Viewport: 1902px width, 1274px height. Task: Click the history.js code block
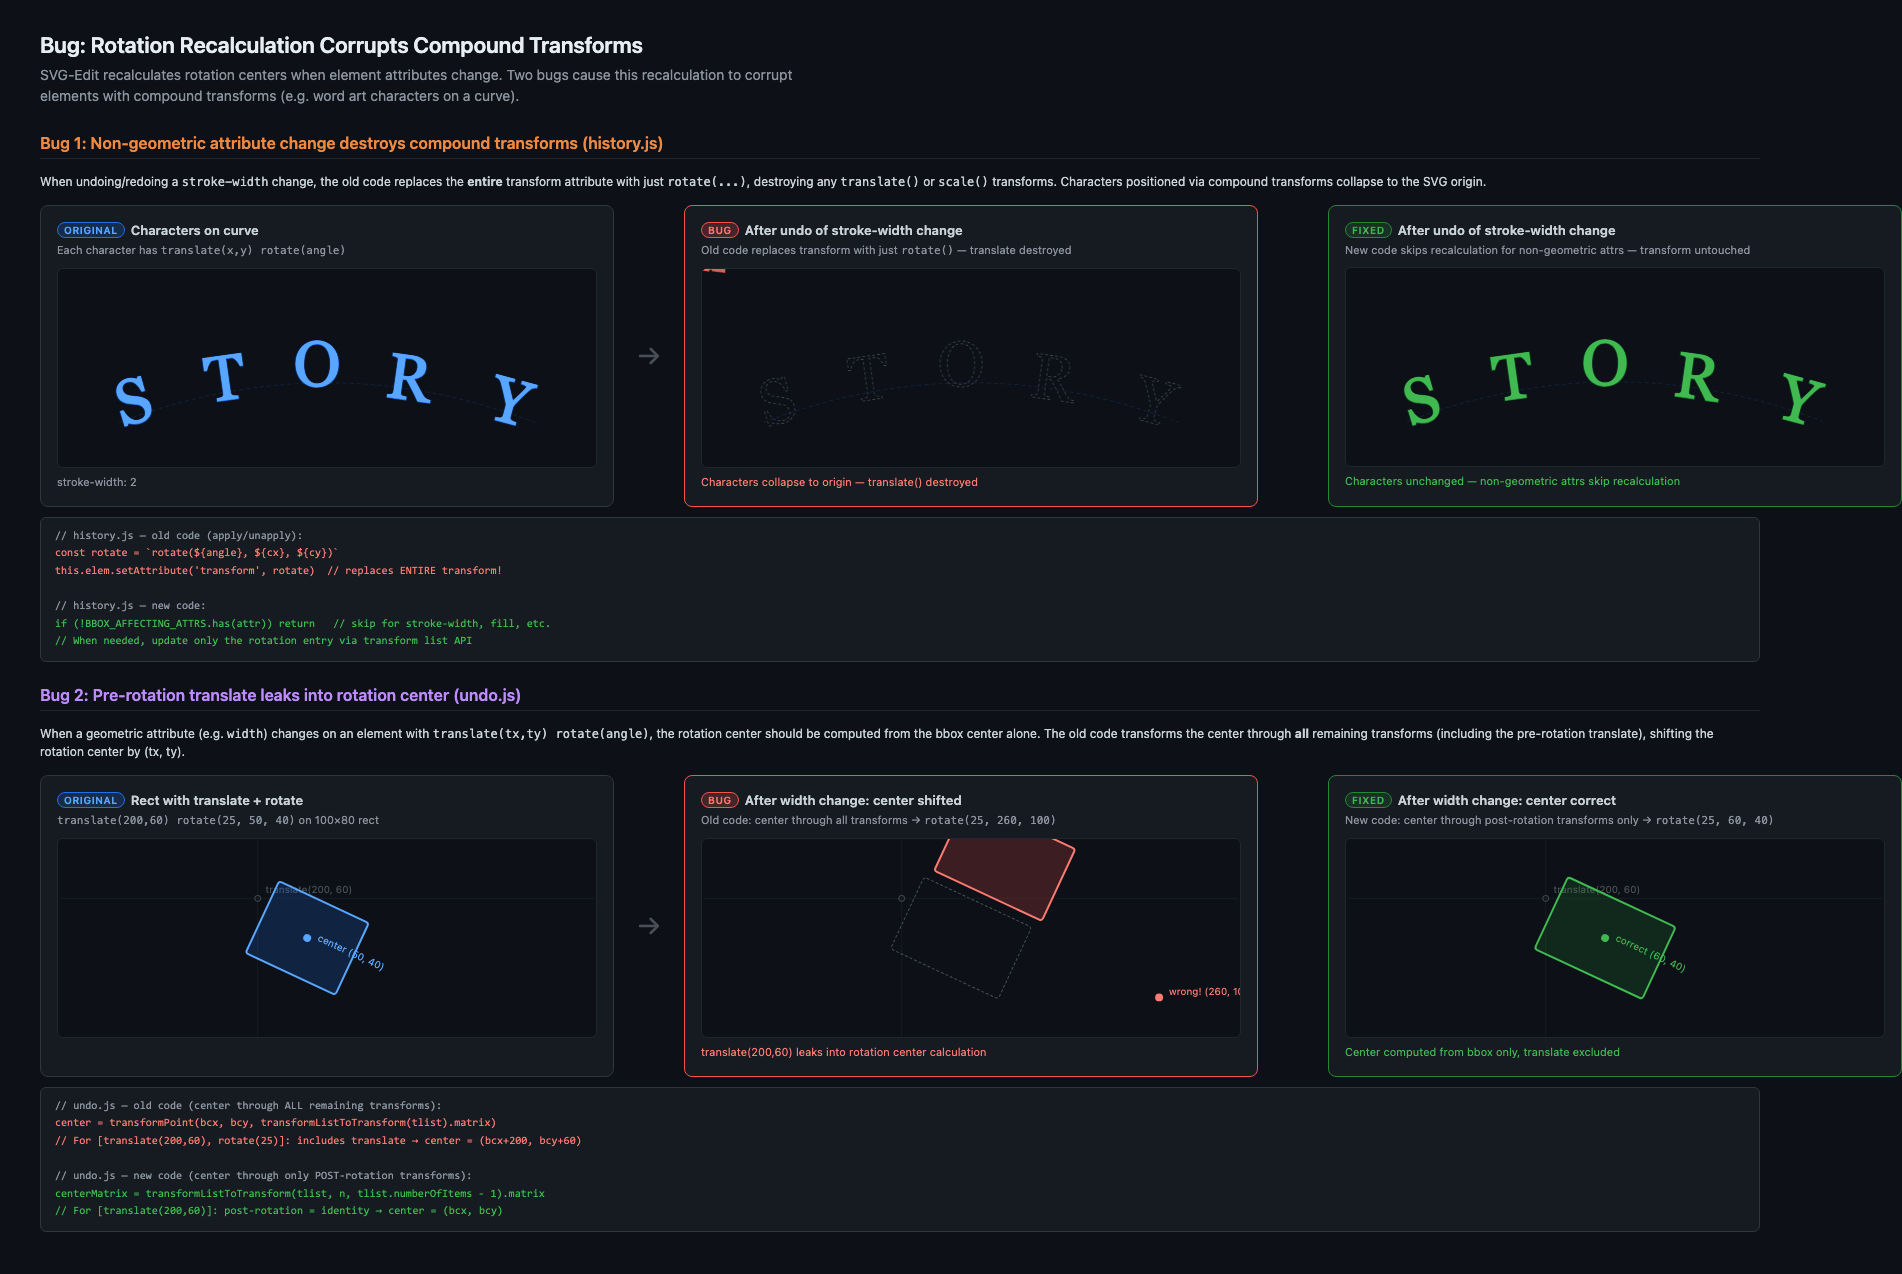pos(899,589)
